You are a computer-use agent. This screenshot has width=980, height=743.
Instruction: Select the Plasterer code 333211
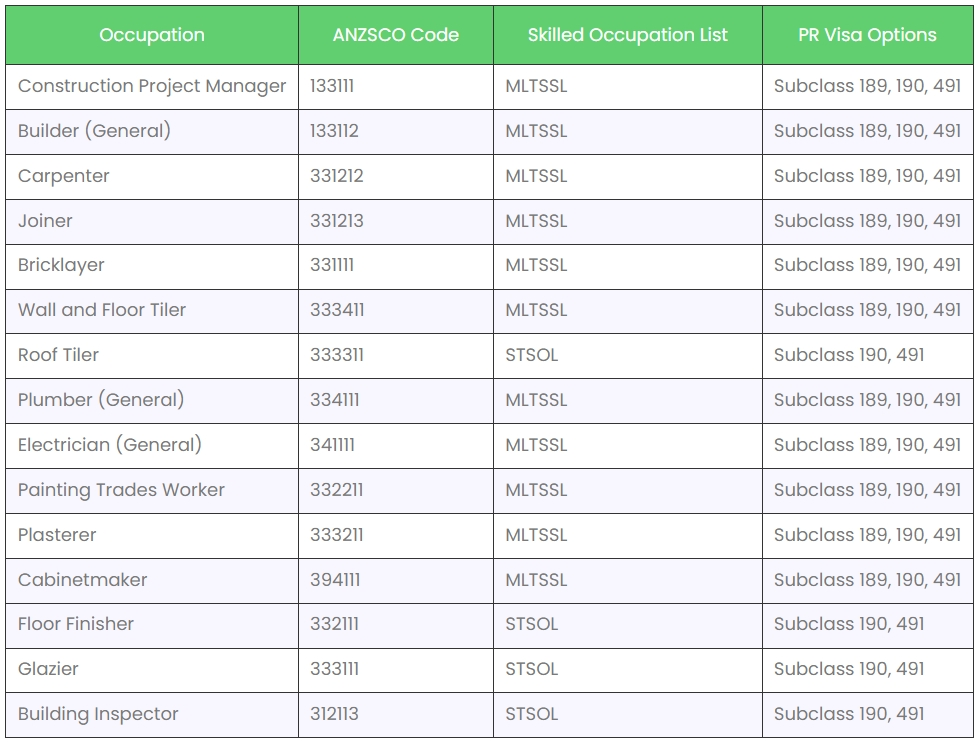(337, 535)
